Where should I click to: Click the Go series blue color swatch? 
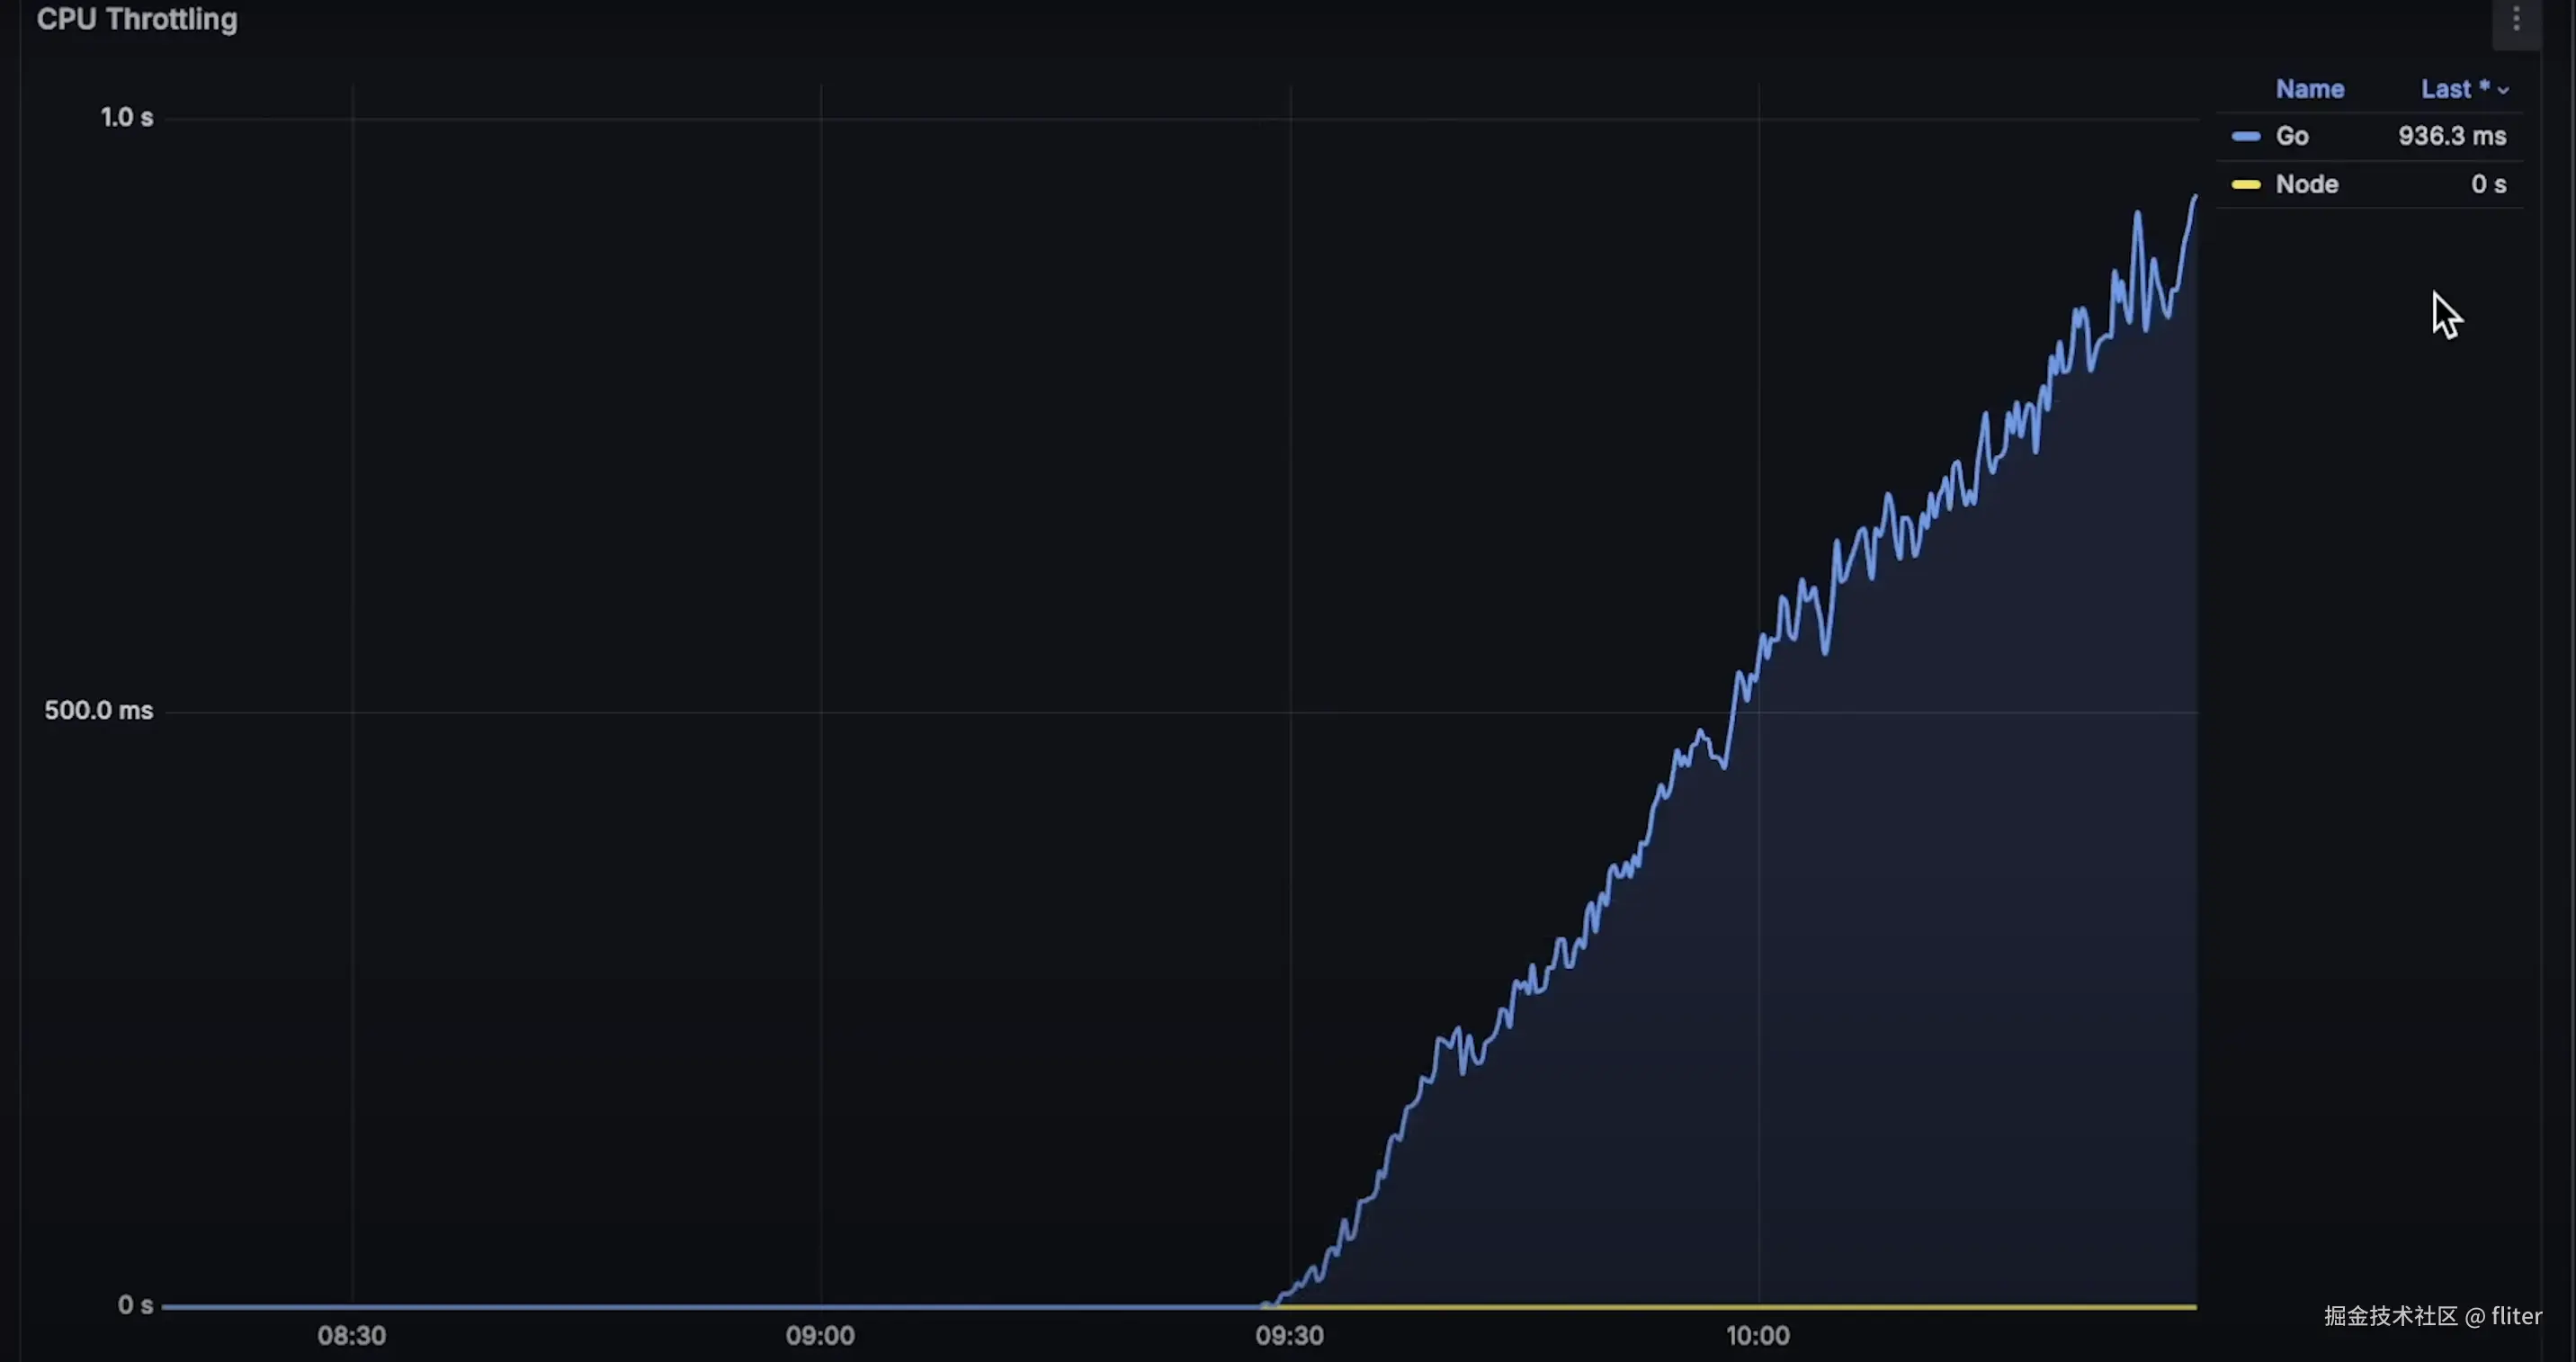click(x=2246, y=137)
